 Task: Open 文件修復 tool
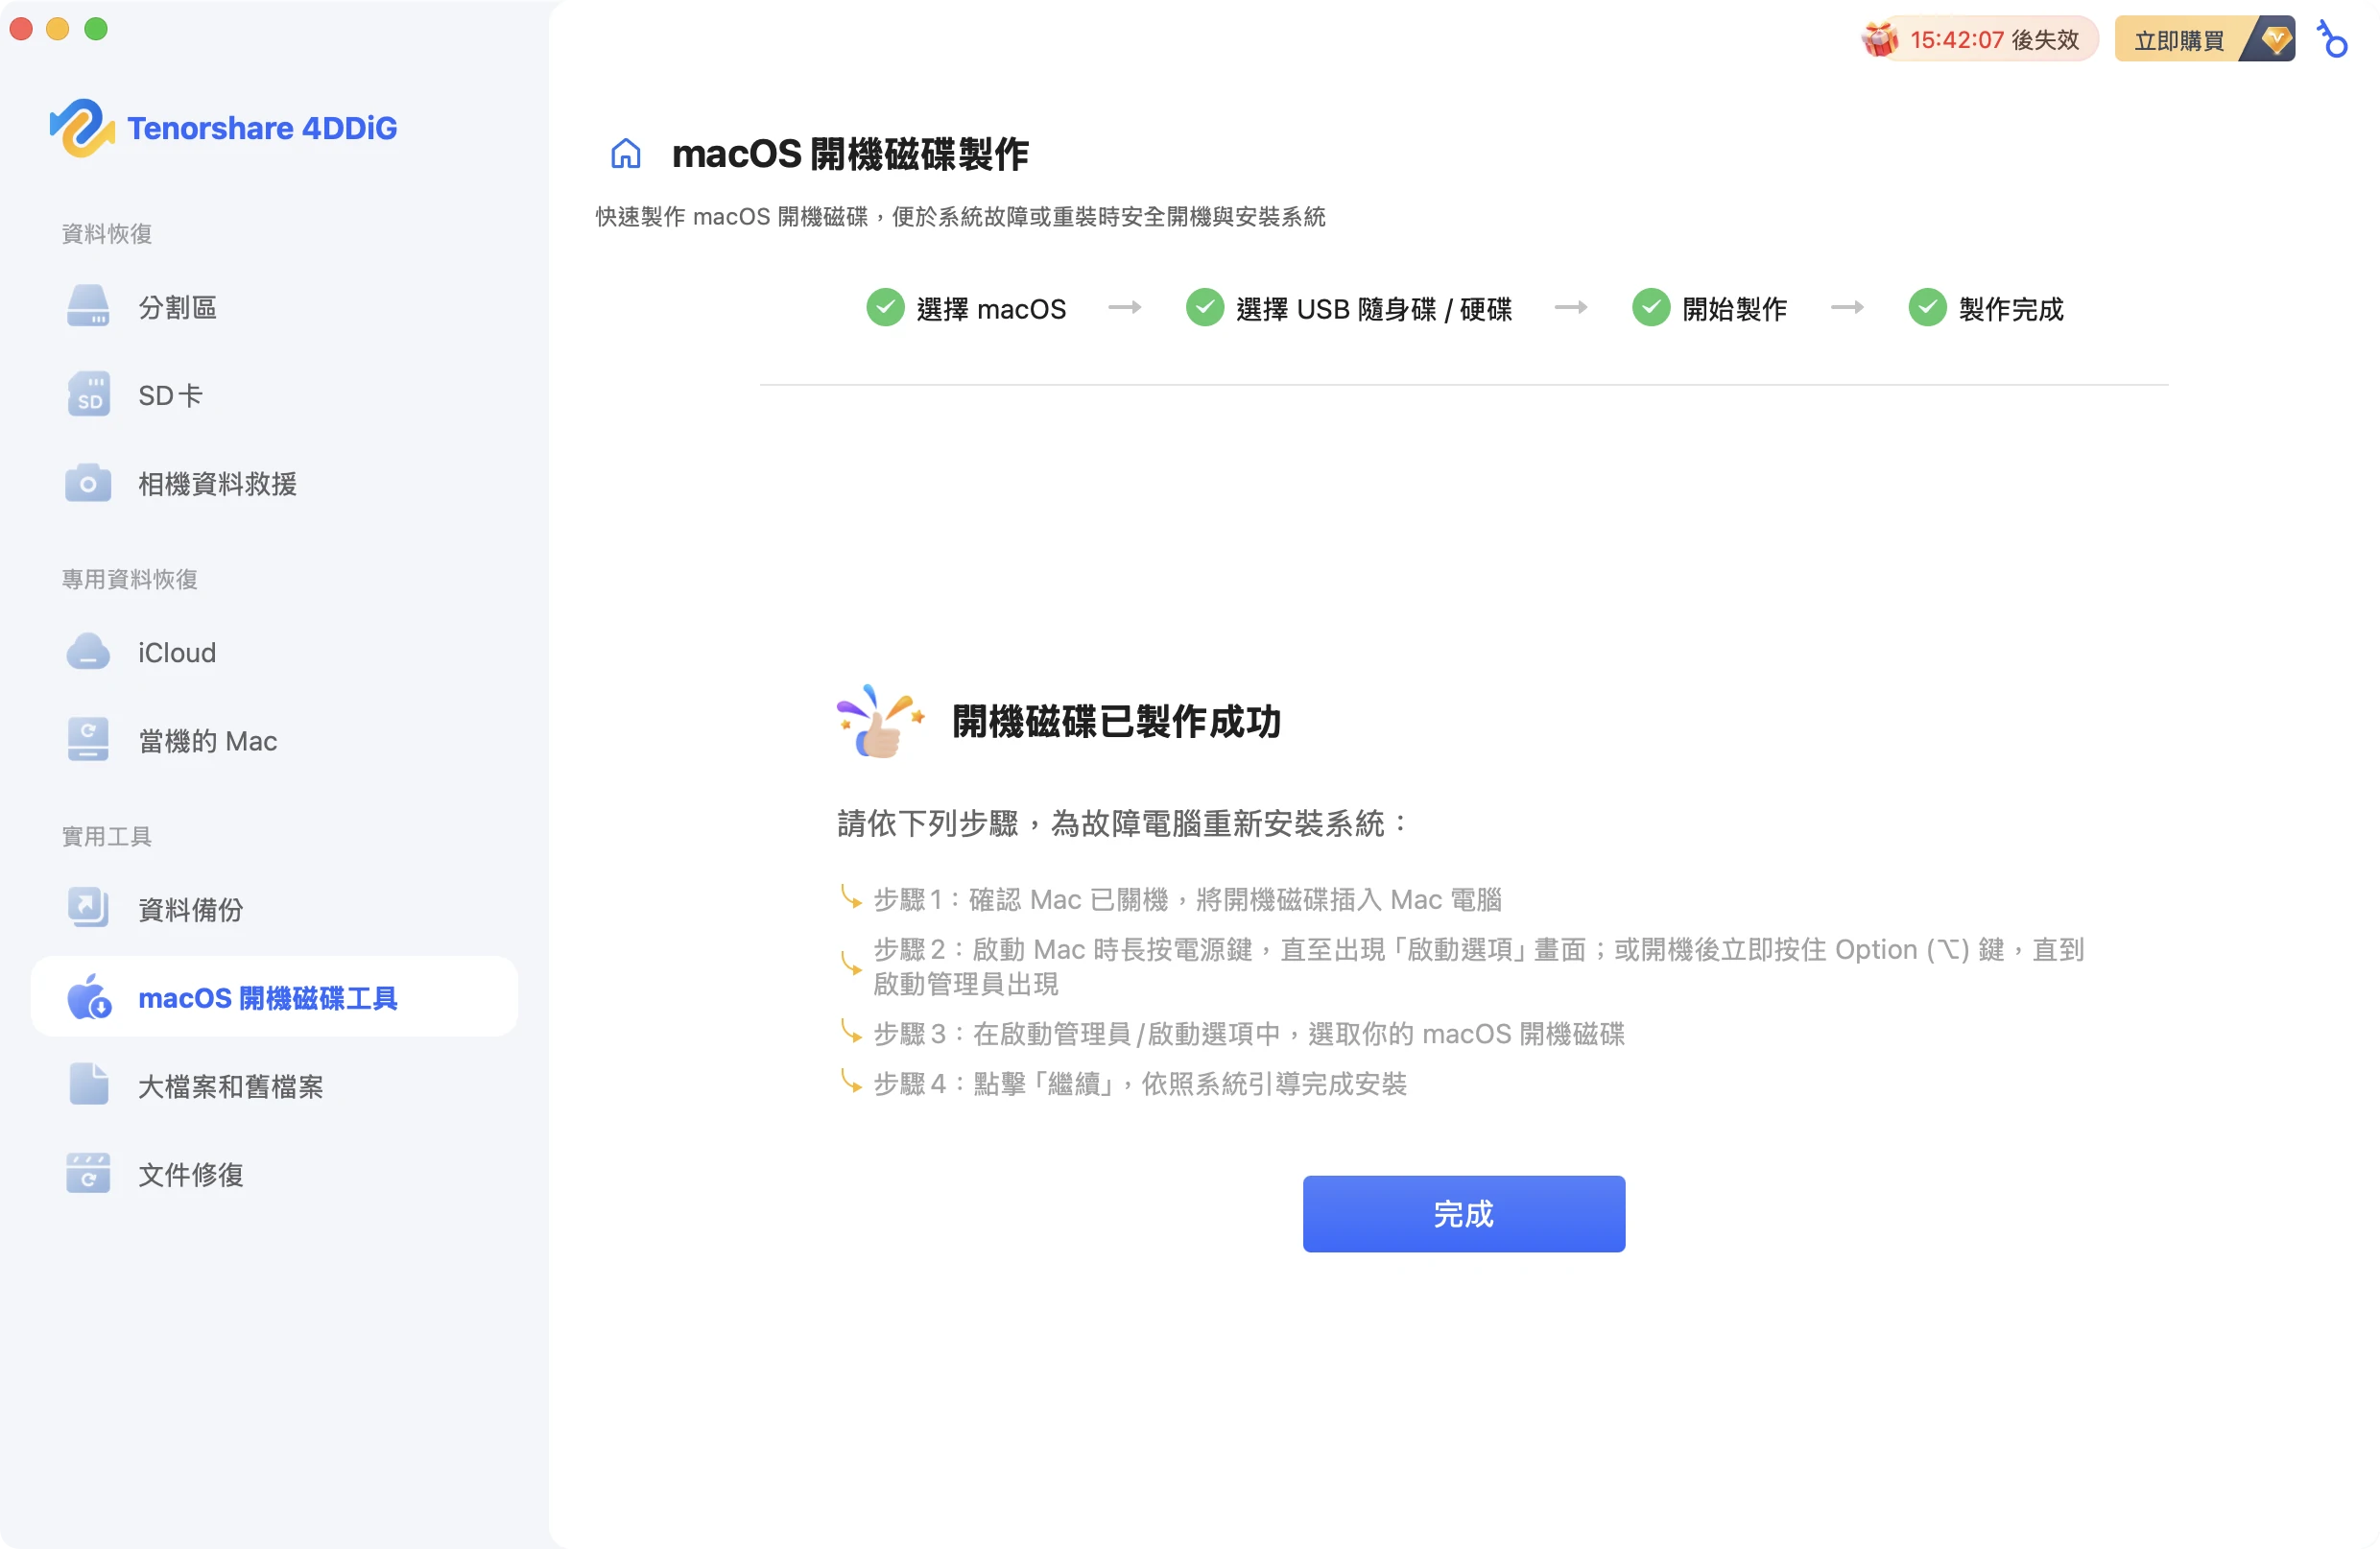coord(274,1174)
